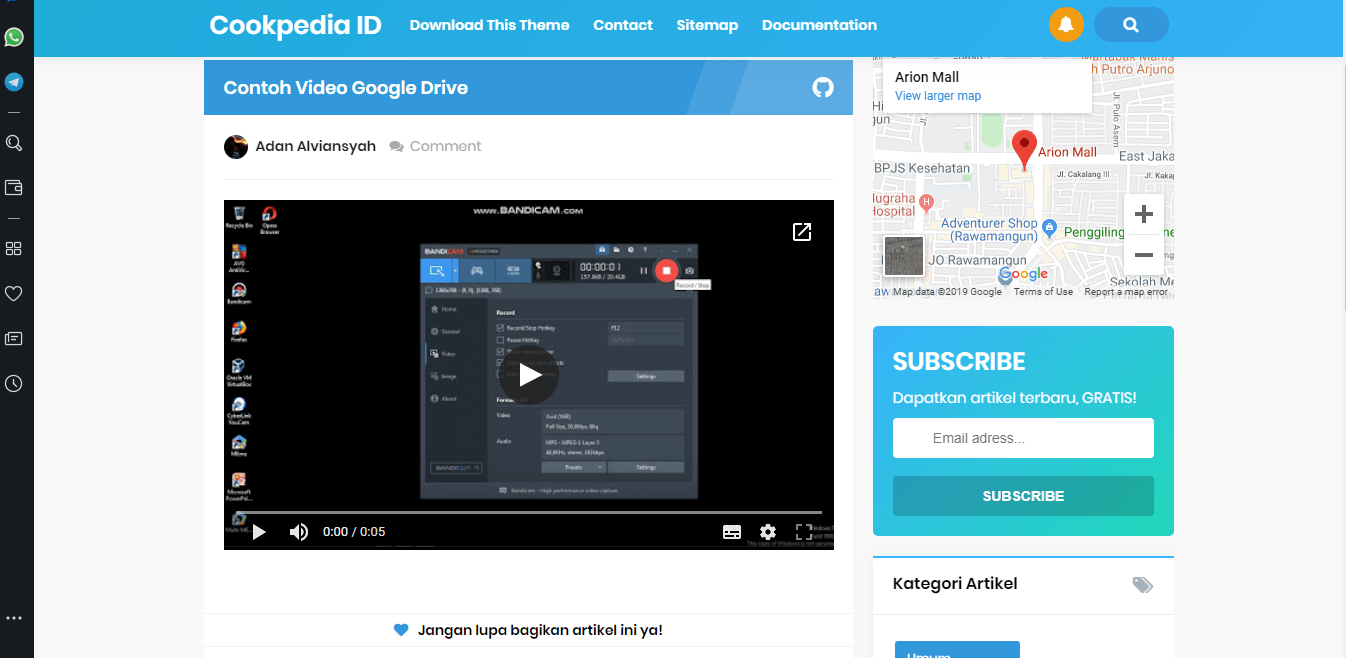The image size is (1346, 658).
Task: Open video in new window icon
Action: click(x=802, y=232)
